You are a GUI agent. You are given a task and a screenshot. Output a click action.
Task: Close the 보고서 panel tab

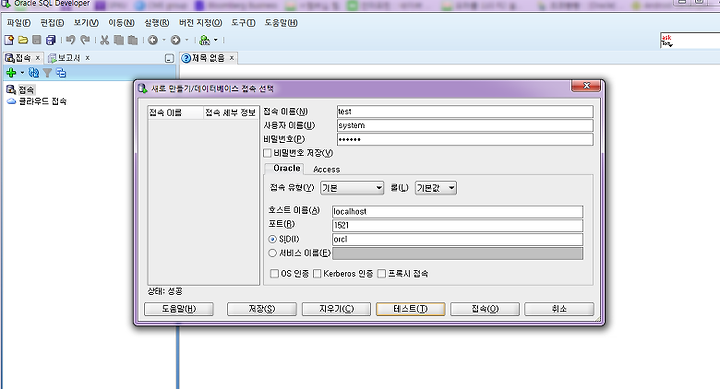click(87, 58)
